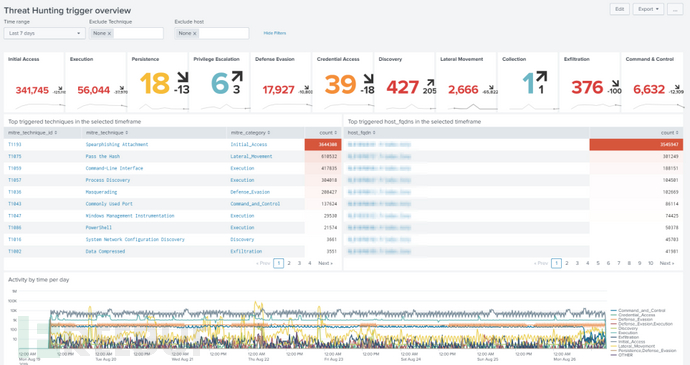Click Privilege Escalation upward trend arrow icon
690x365 pixels.
(x=237, y=76)
